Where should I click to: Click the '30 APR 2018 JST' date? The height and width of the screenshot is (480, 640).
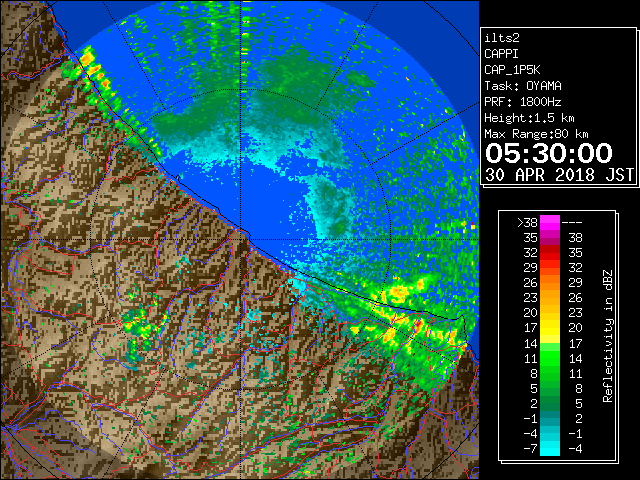pyautogui.click(x=559, y=175)
